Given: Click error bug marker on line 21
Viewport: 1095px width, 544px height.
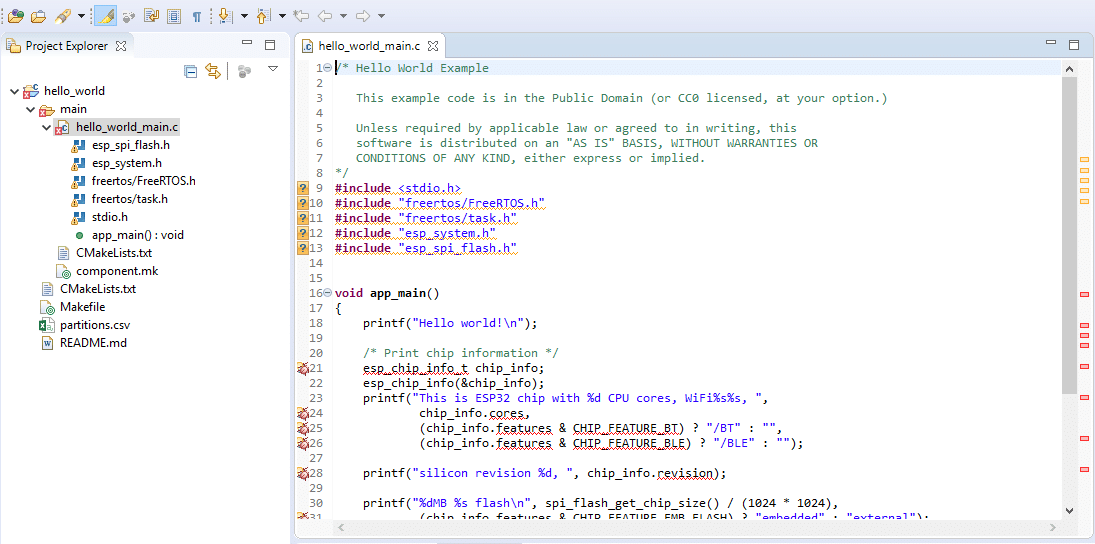Looking at the screenshot, I should point(302,368).
